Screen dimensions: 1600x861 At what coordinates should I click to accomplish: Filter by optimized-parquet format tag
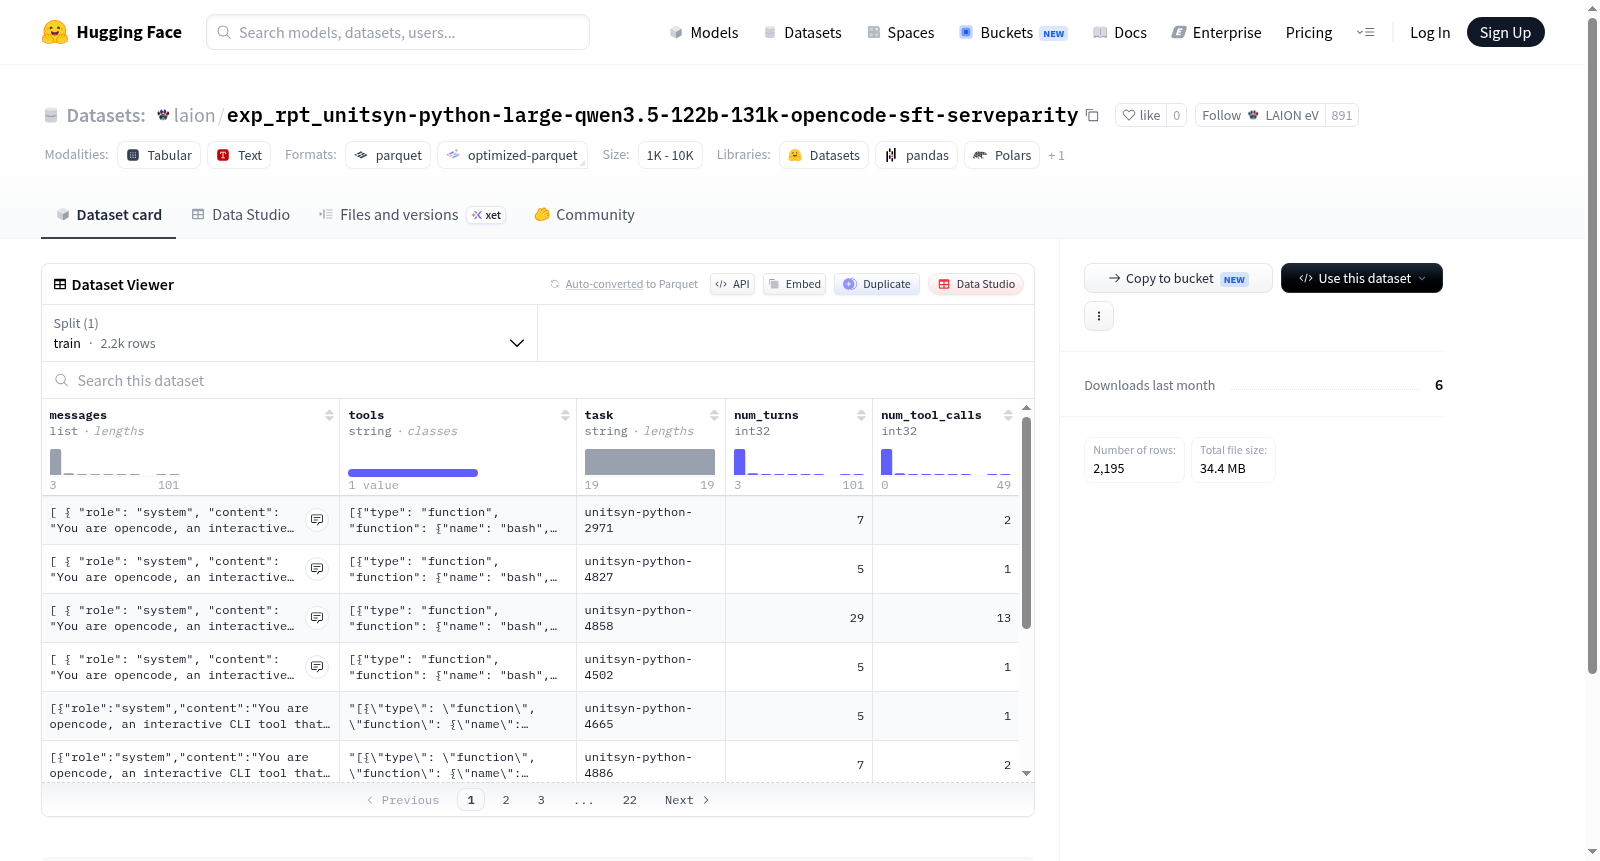pos(512,155)
